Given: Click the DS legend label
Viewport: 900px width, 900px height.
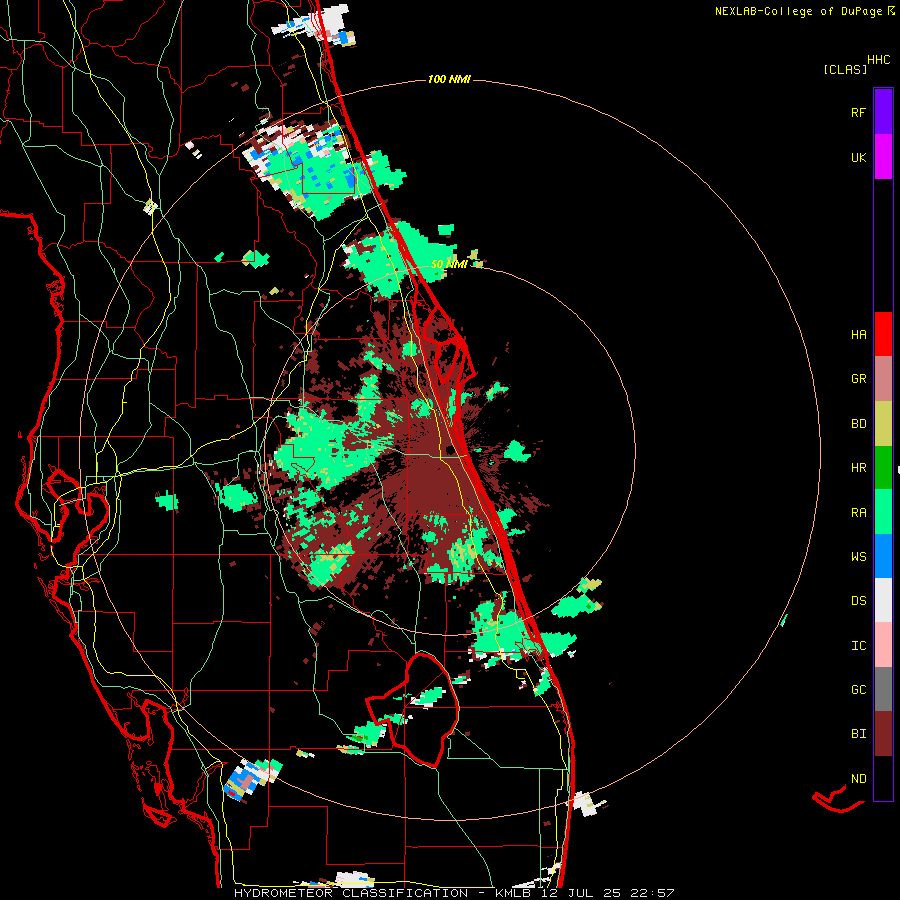Looking at the screenshot, I should click(858, 601).
